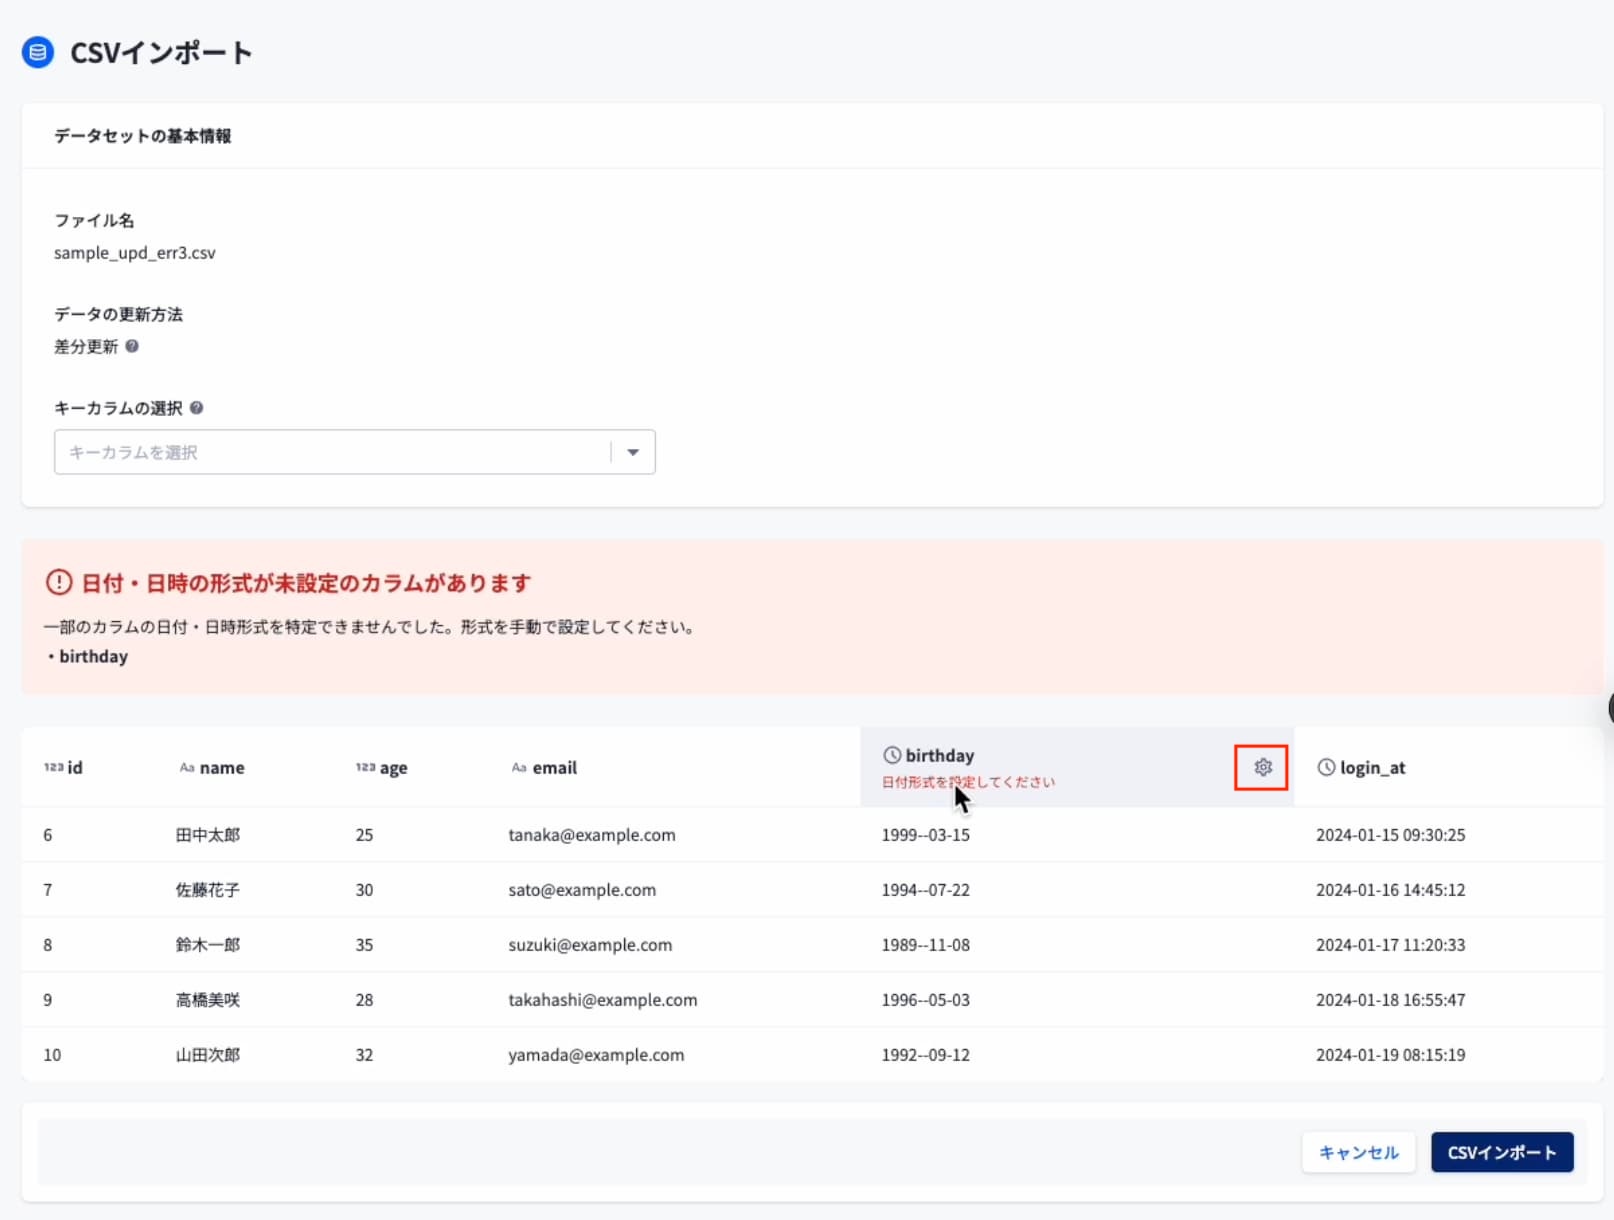Click the cell tanaka@example.com
Screen dimensions: 1614x1220
tap(592, 835)
